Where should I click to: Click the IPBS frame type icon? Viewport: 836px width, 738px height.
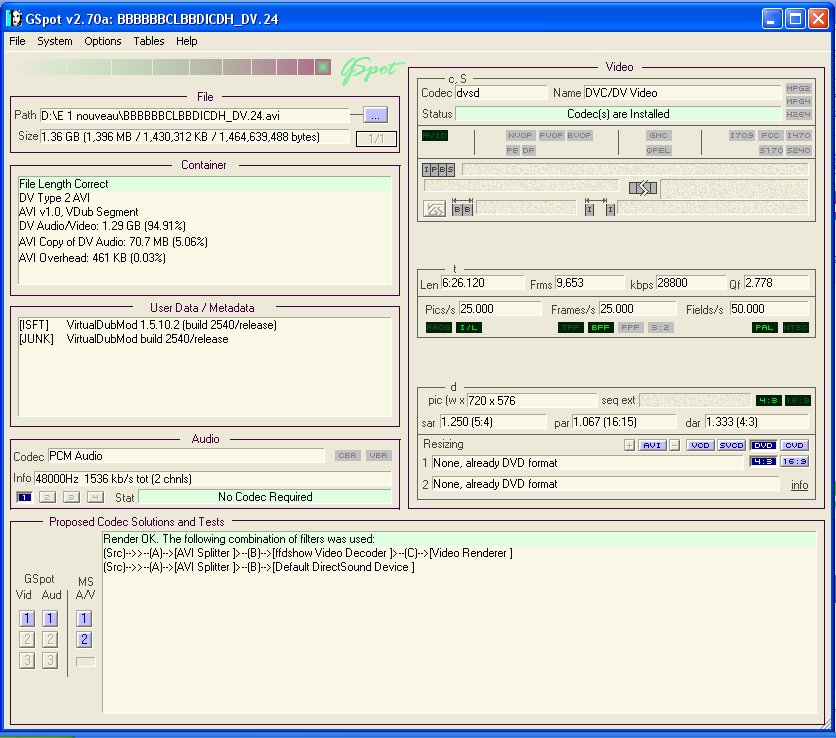[x=438, y=170]
